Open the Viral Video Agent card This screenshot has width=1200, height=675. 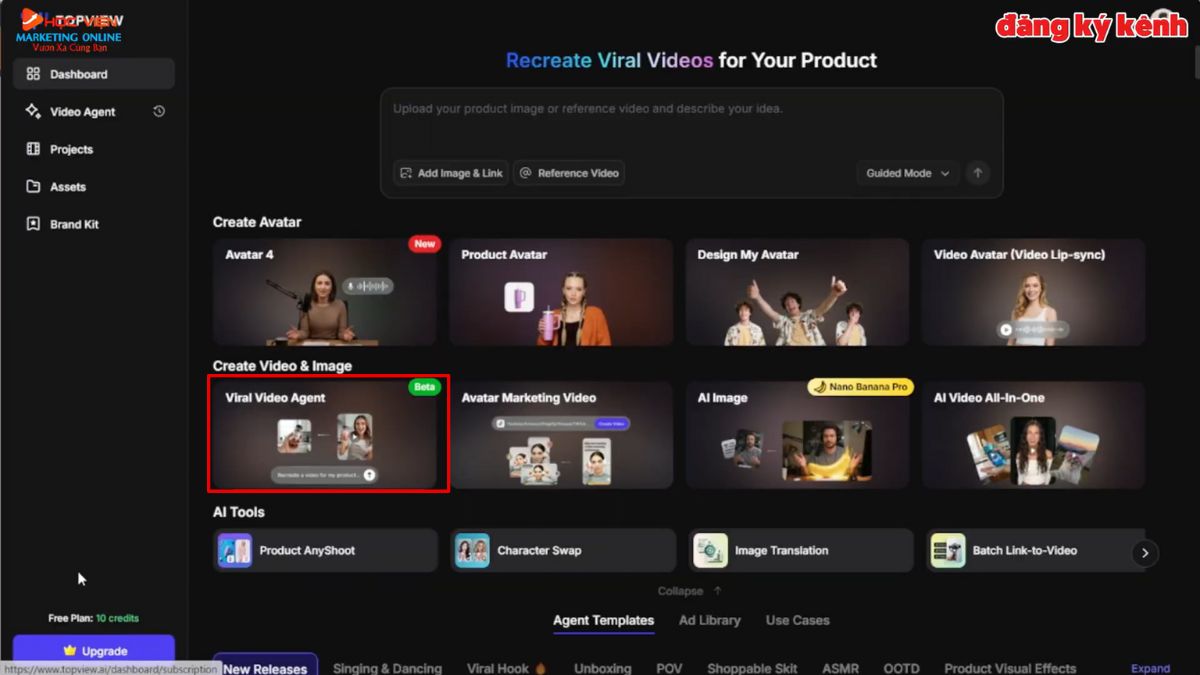328,434
